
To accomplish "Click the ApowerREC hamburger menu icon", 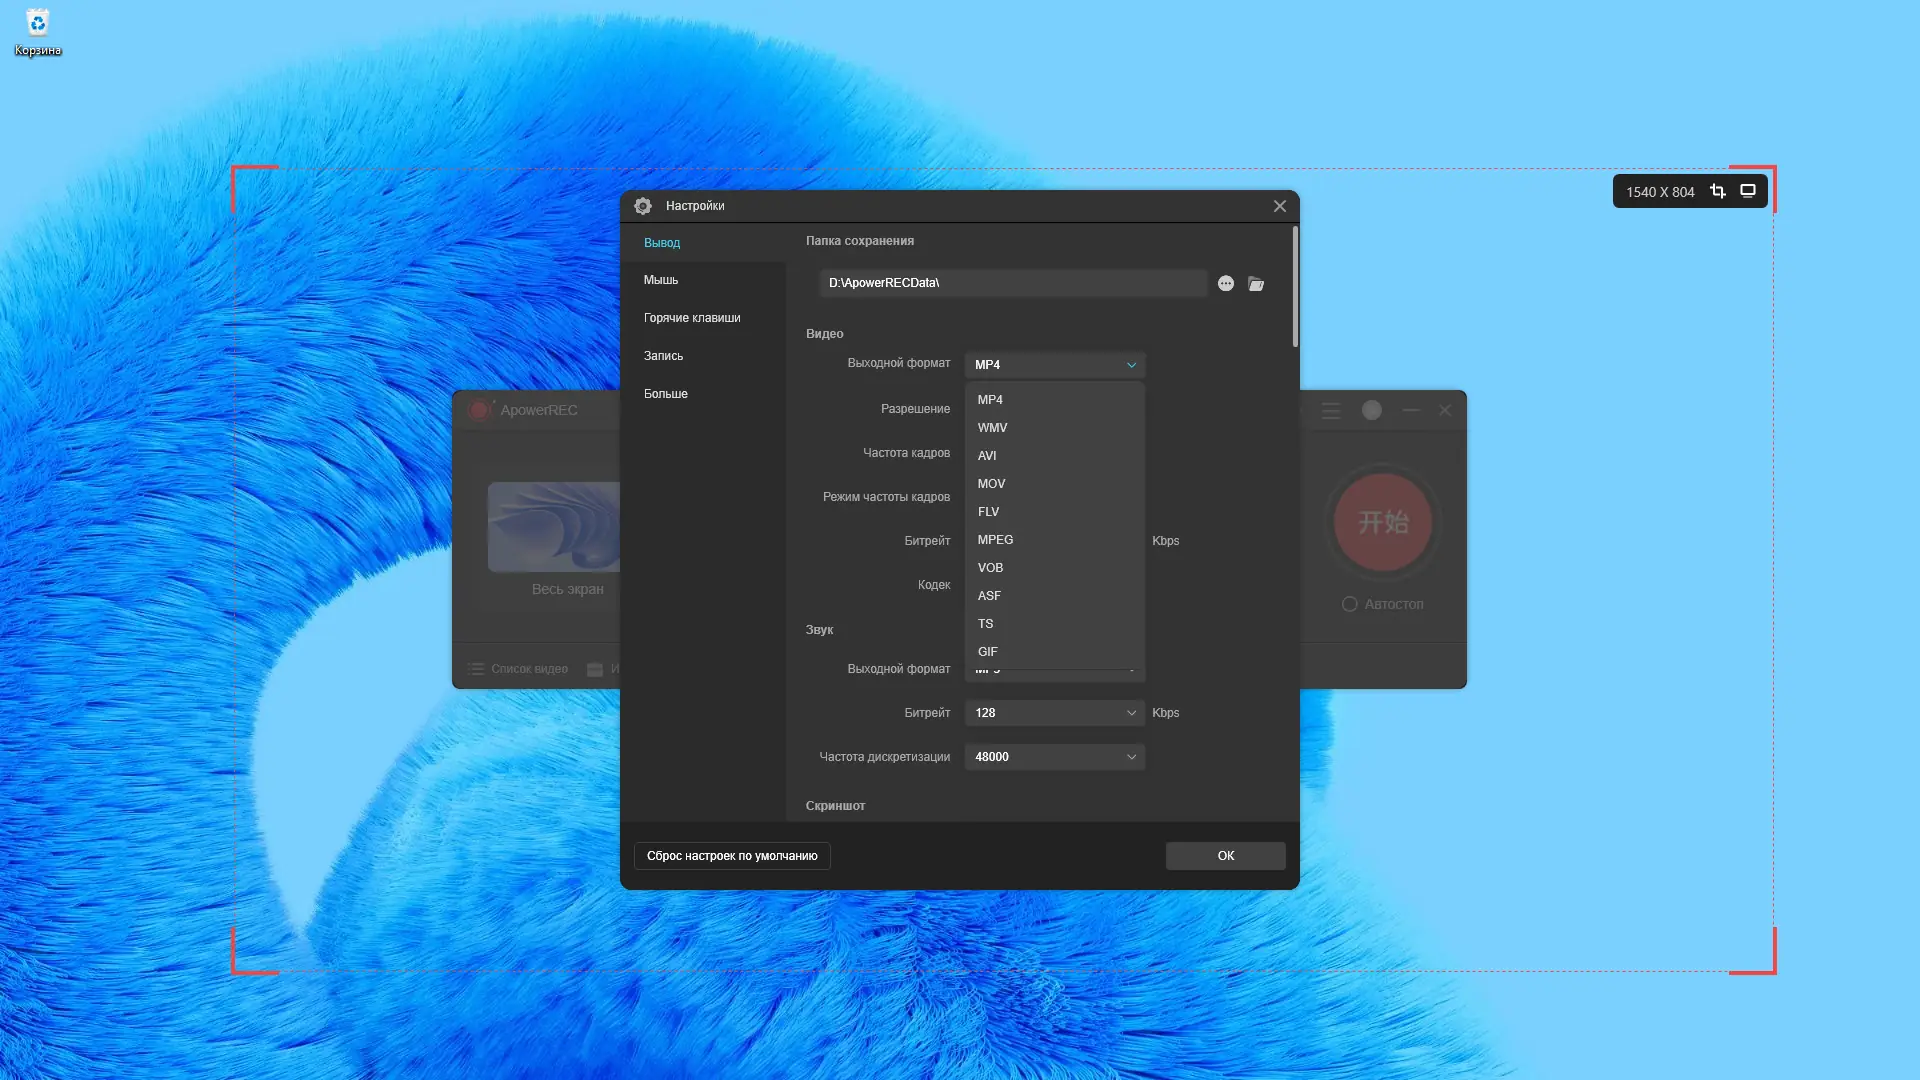I will click(x=1331, y=411).
